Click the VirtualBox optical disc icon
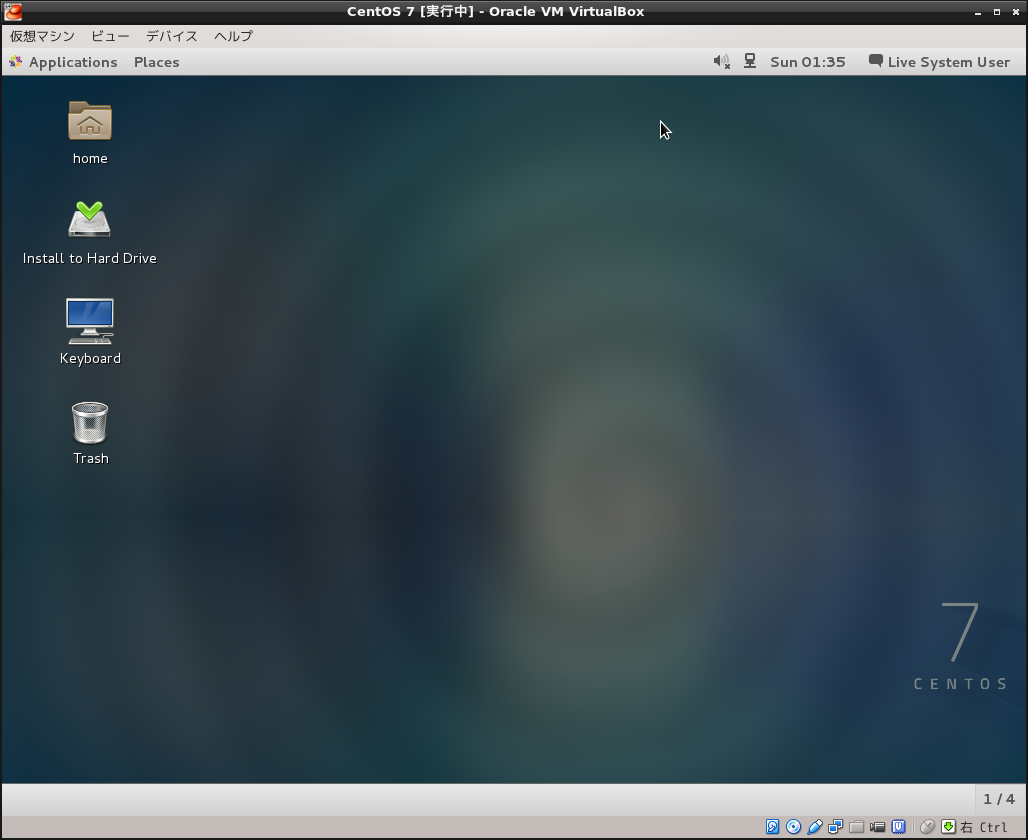The width and height of the screenshot is (1028, 840). pyautogui.click(x=793, y=827)
